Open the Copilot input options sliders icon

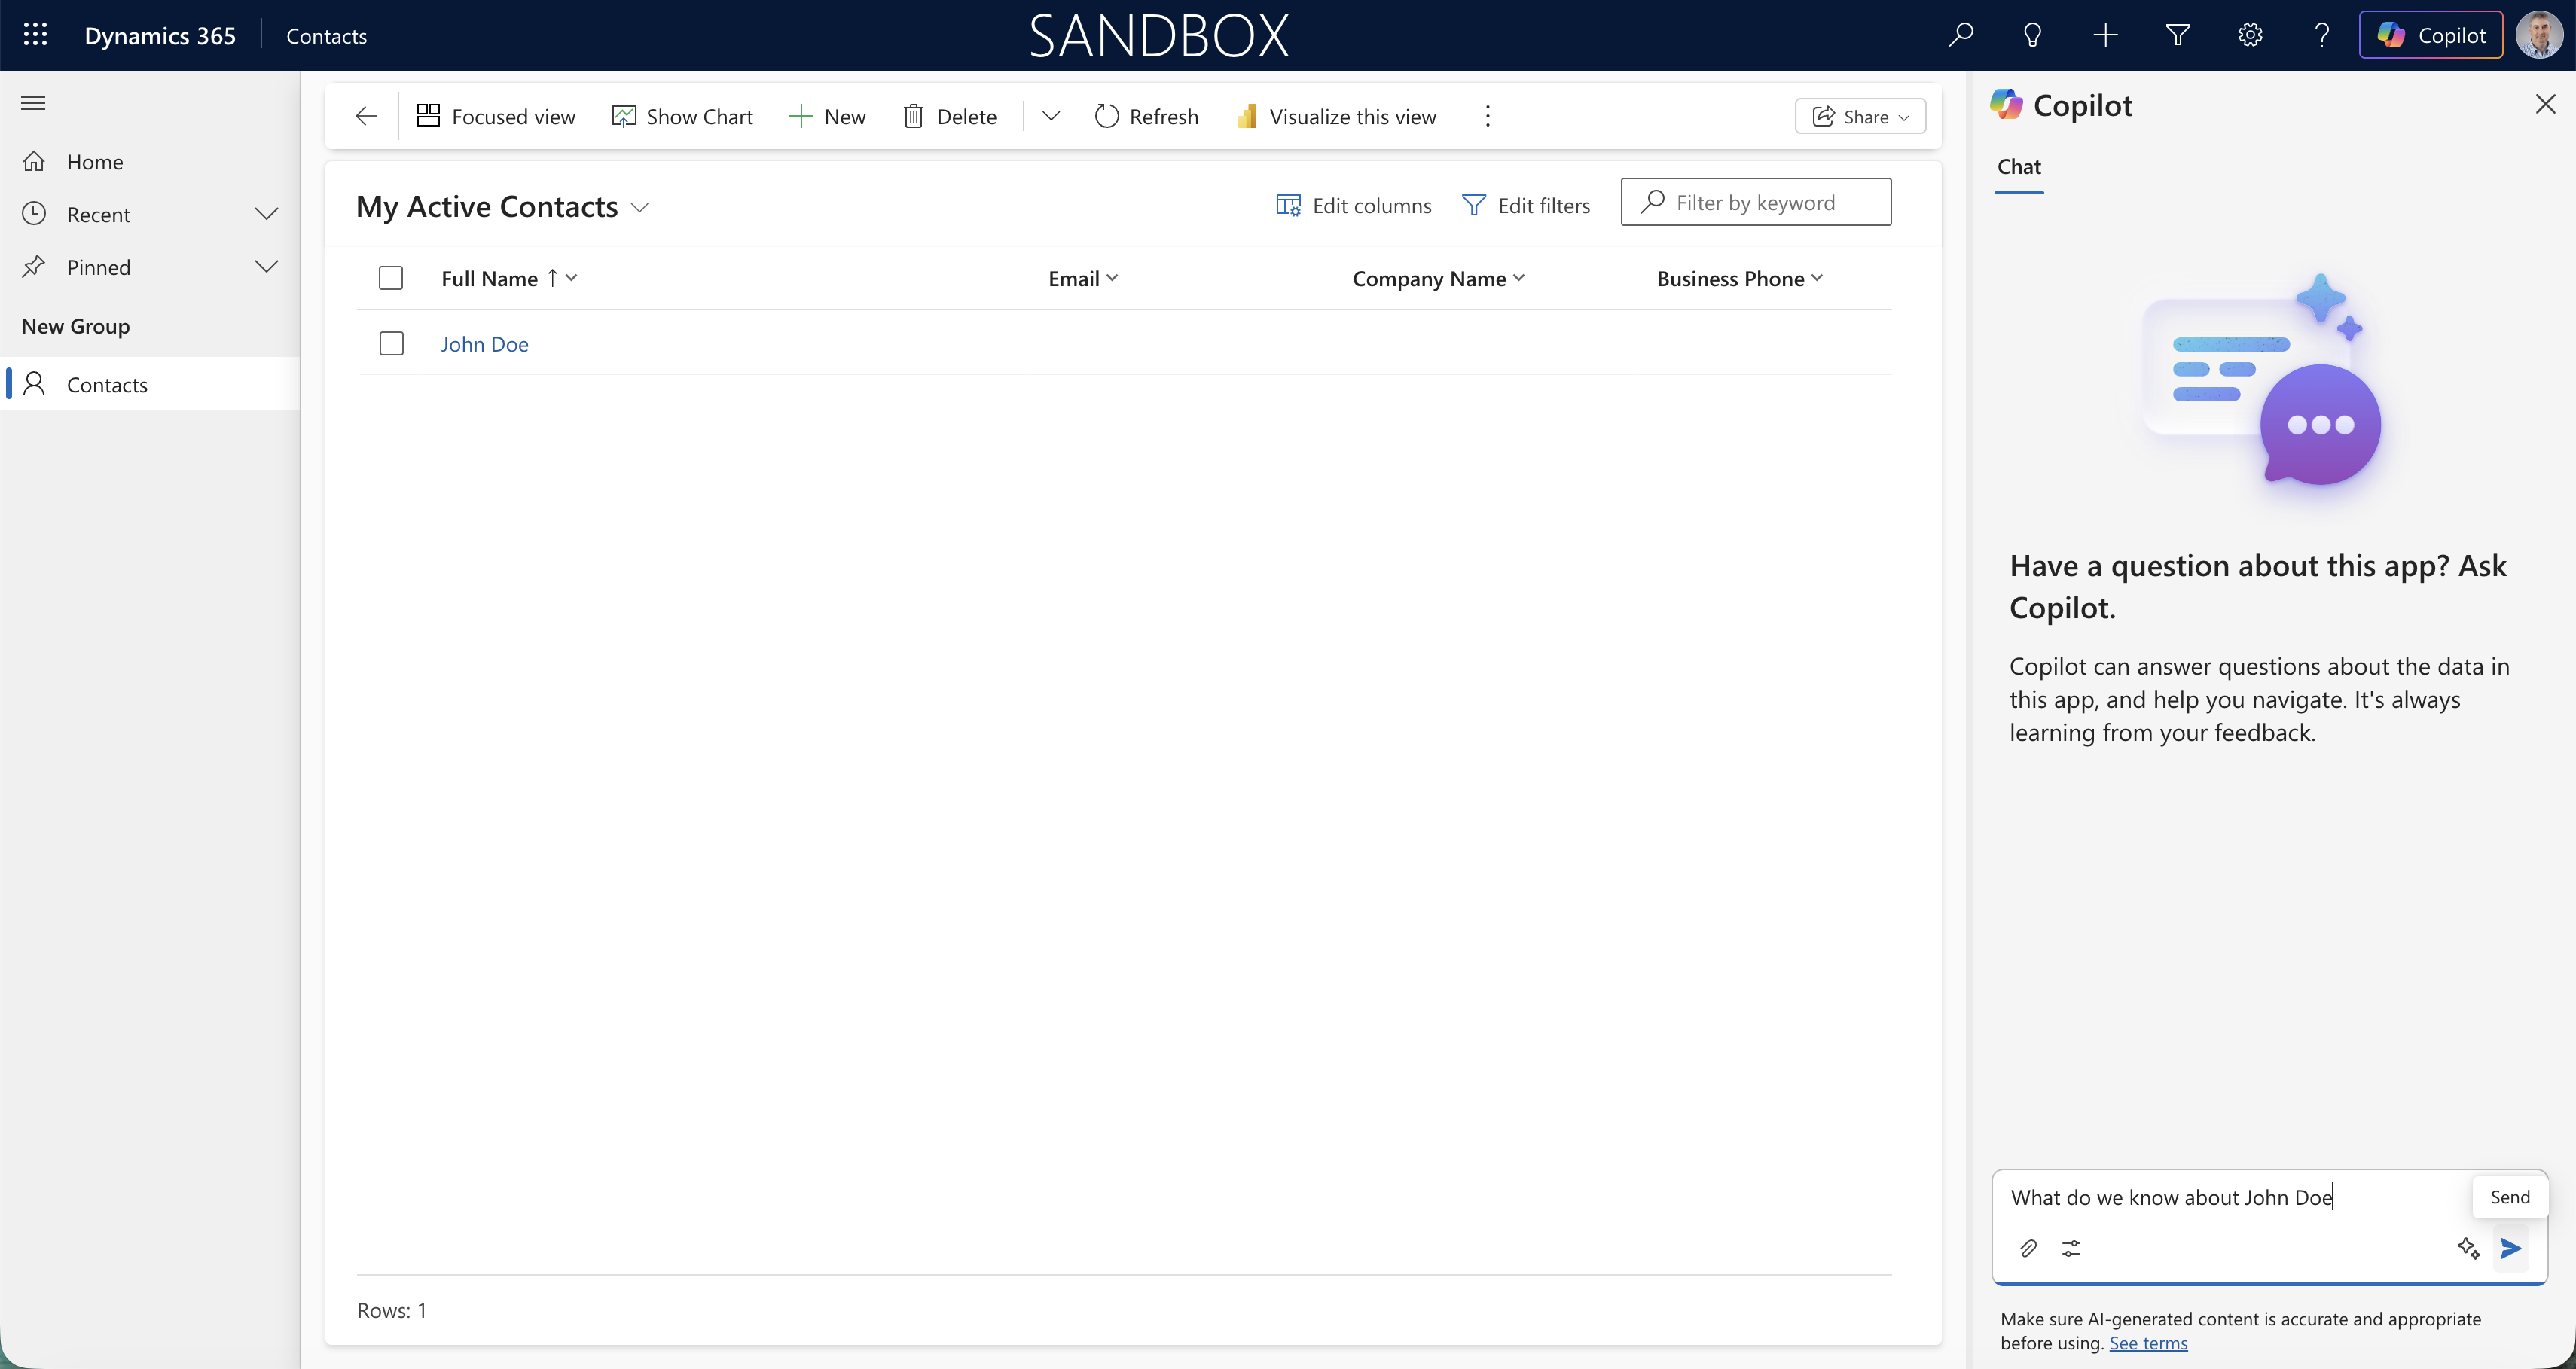[x=2070, y=1248]
